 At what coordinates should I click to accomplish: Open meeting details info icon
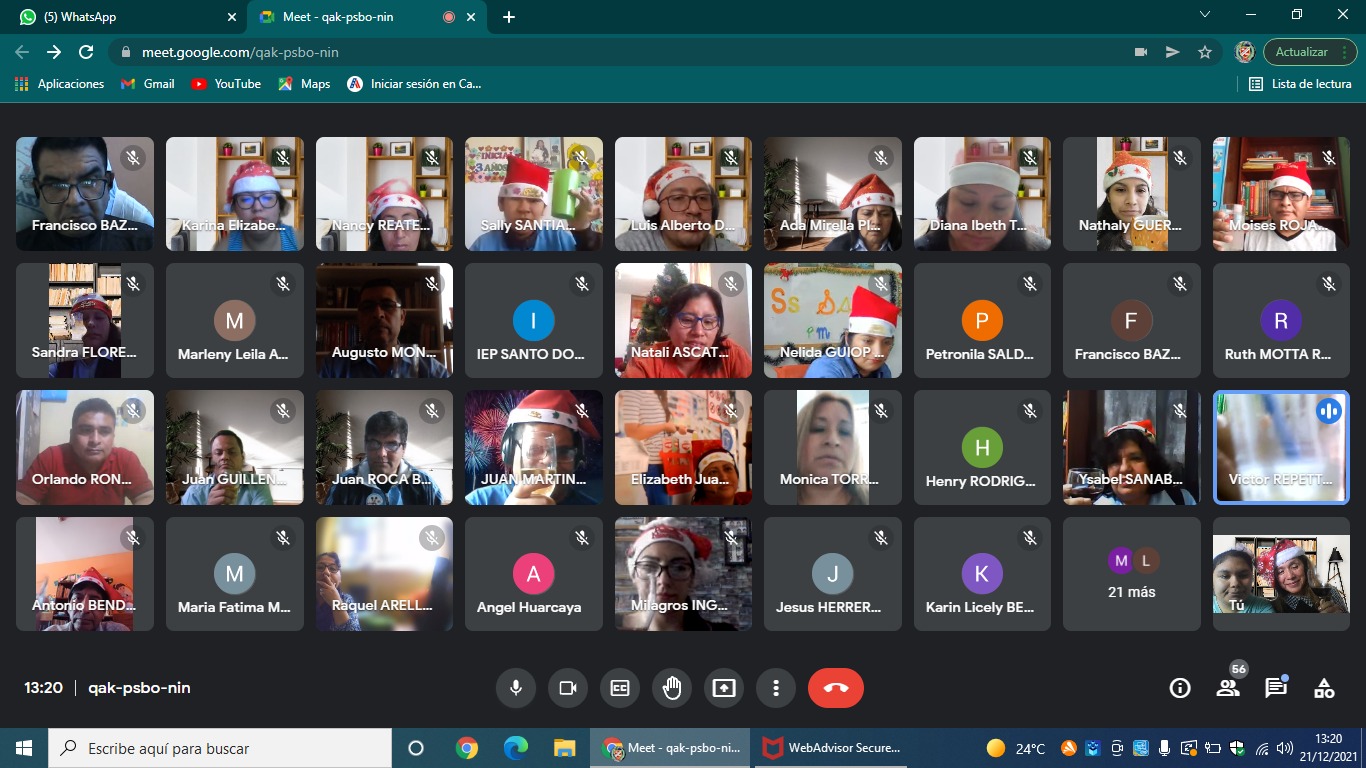point(1180,688)
